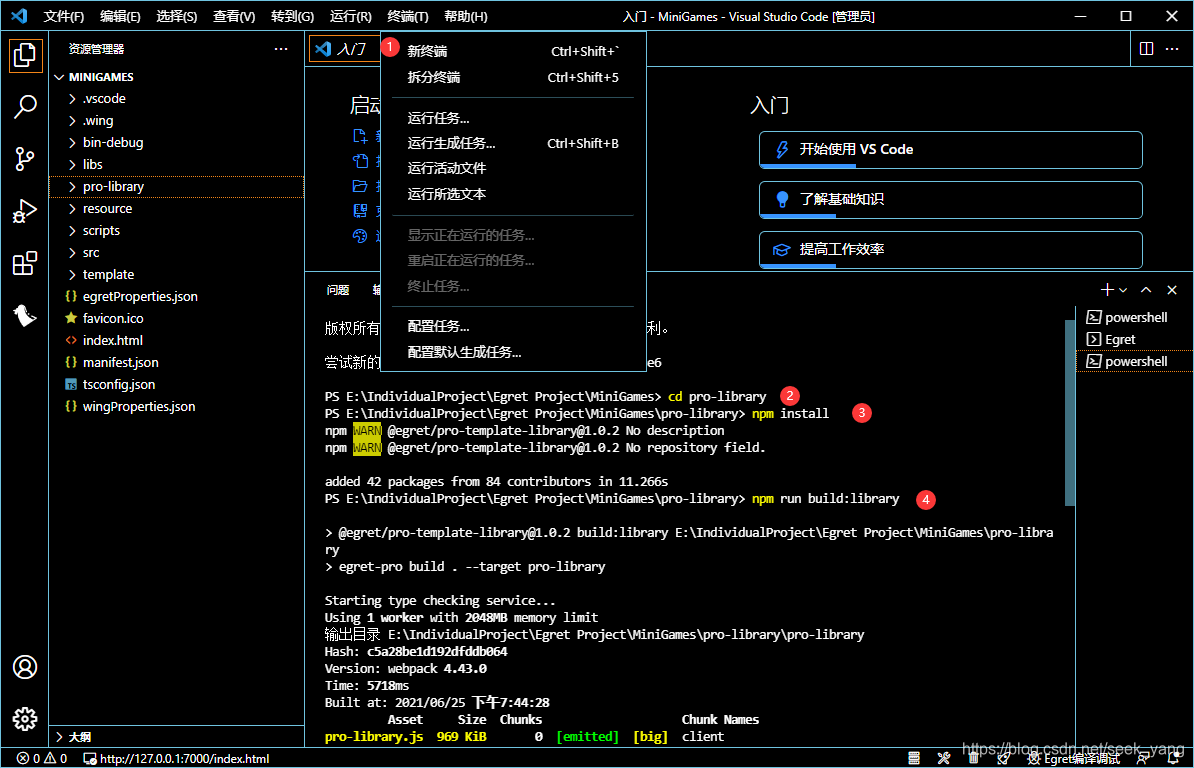Click the 了解基础知识 button

[x=950, y=199]
